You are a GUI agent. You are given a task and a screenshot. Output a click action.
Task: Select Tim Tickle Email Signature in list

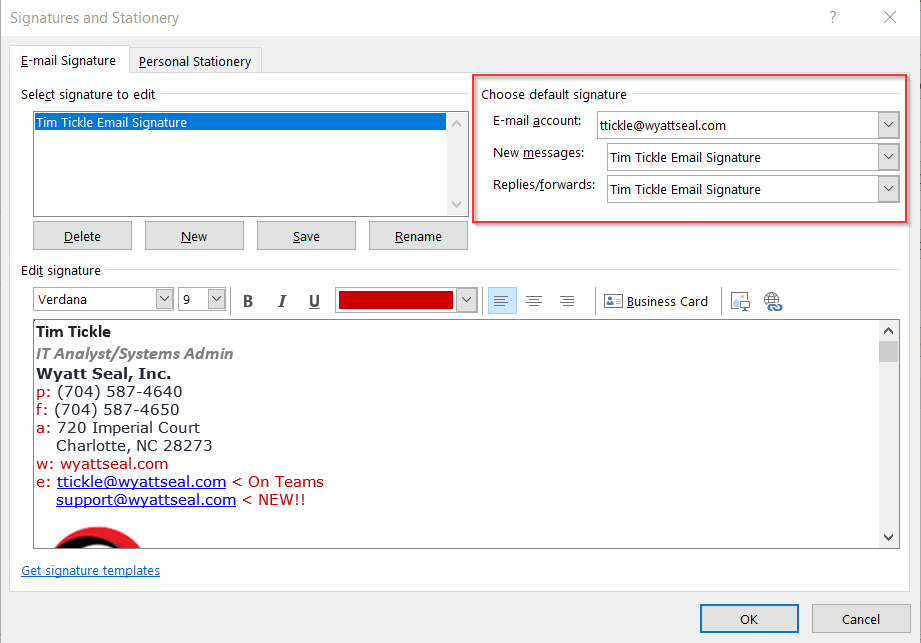(240, 122)
